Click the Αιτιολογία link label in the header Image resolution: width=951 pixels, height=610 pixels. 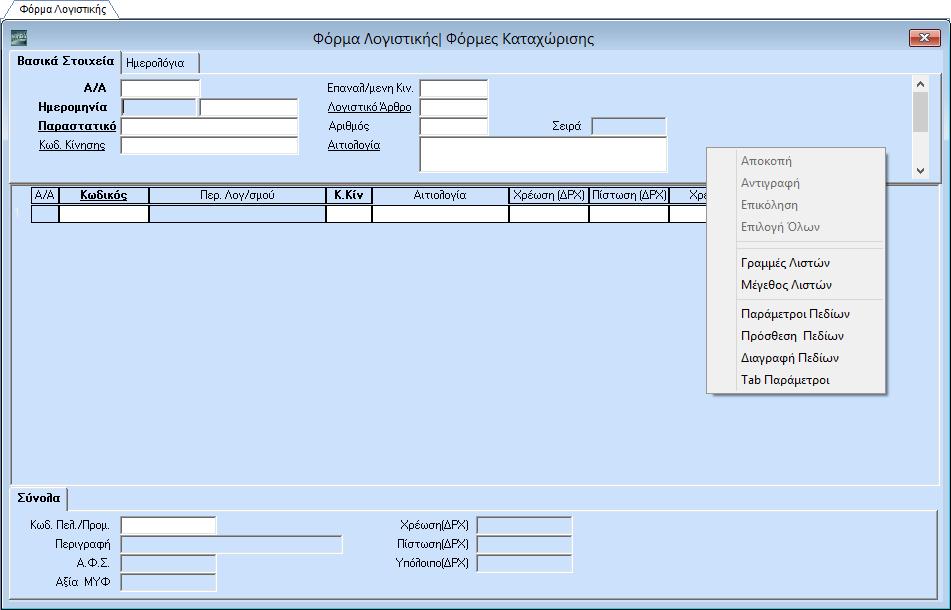[354, 145]
